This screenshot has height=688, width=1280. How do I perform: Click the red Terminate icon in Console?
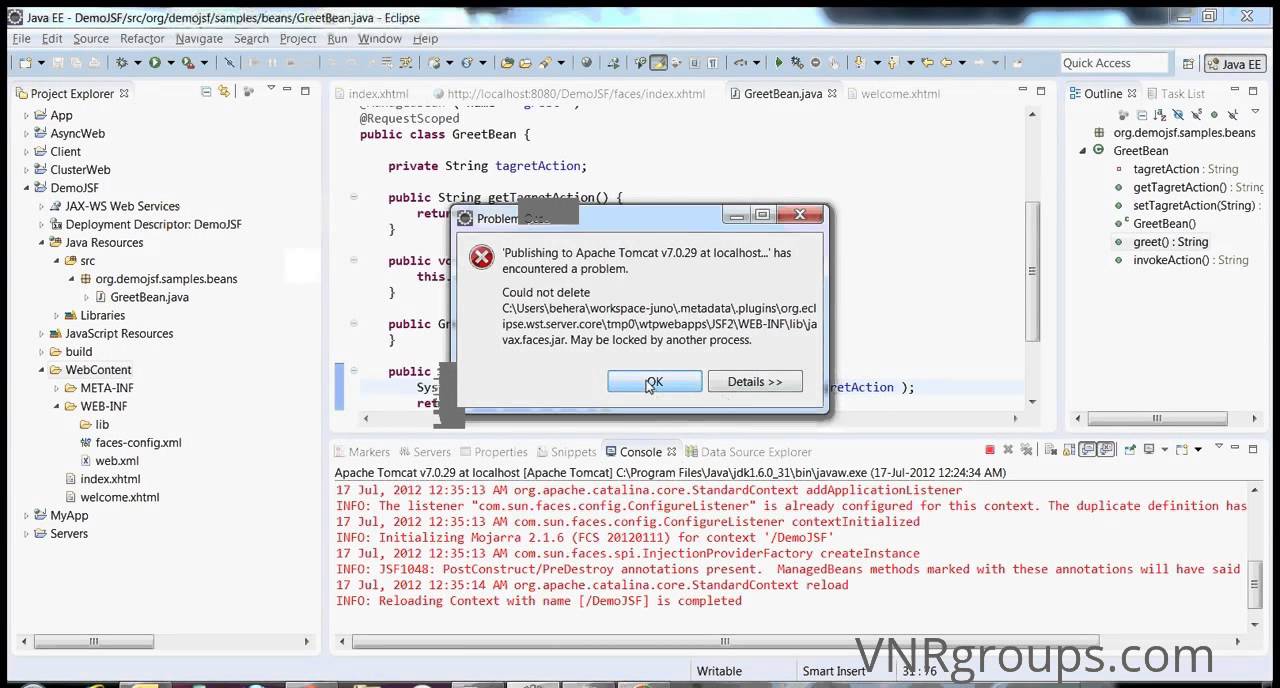click(990, 450)
